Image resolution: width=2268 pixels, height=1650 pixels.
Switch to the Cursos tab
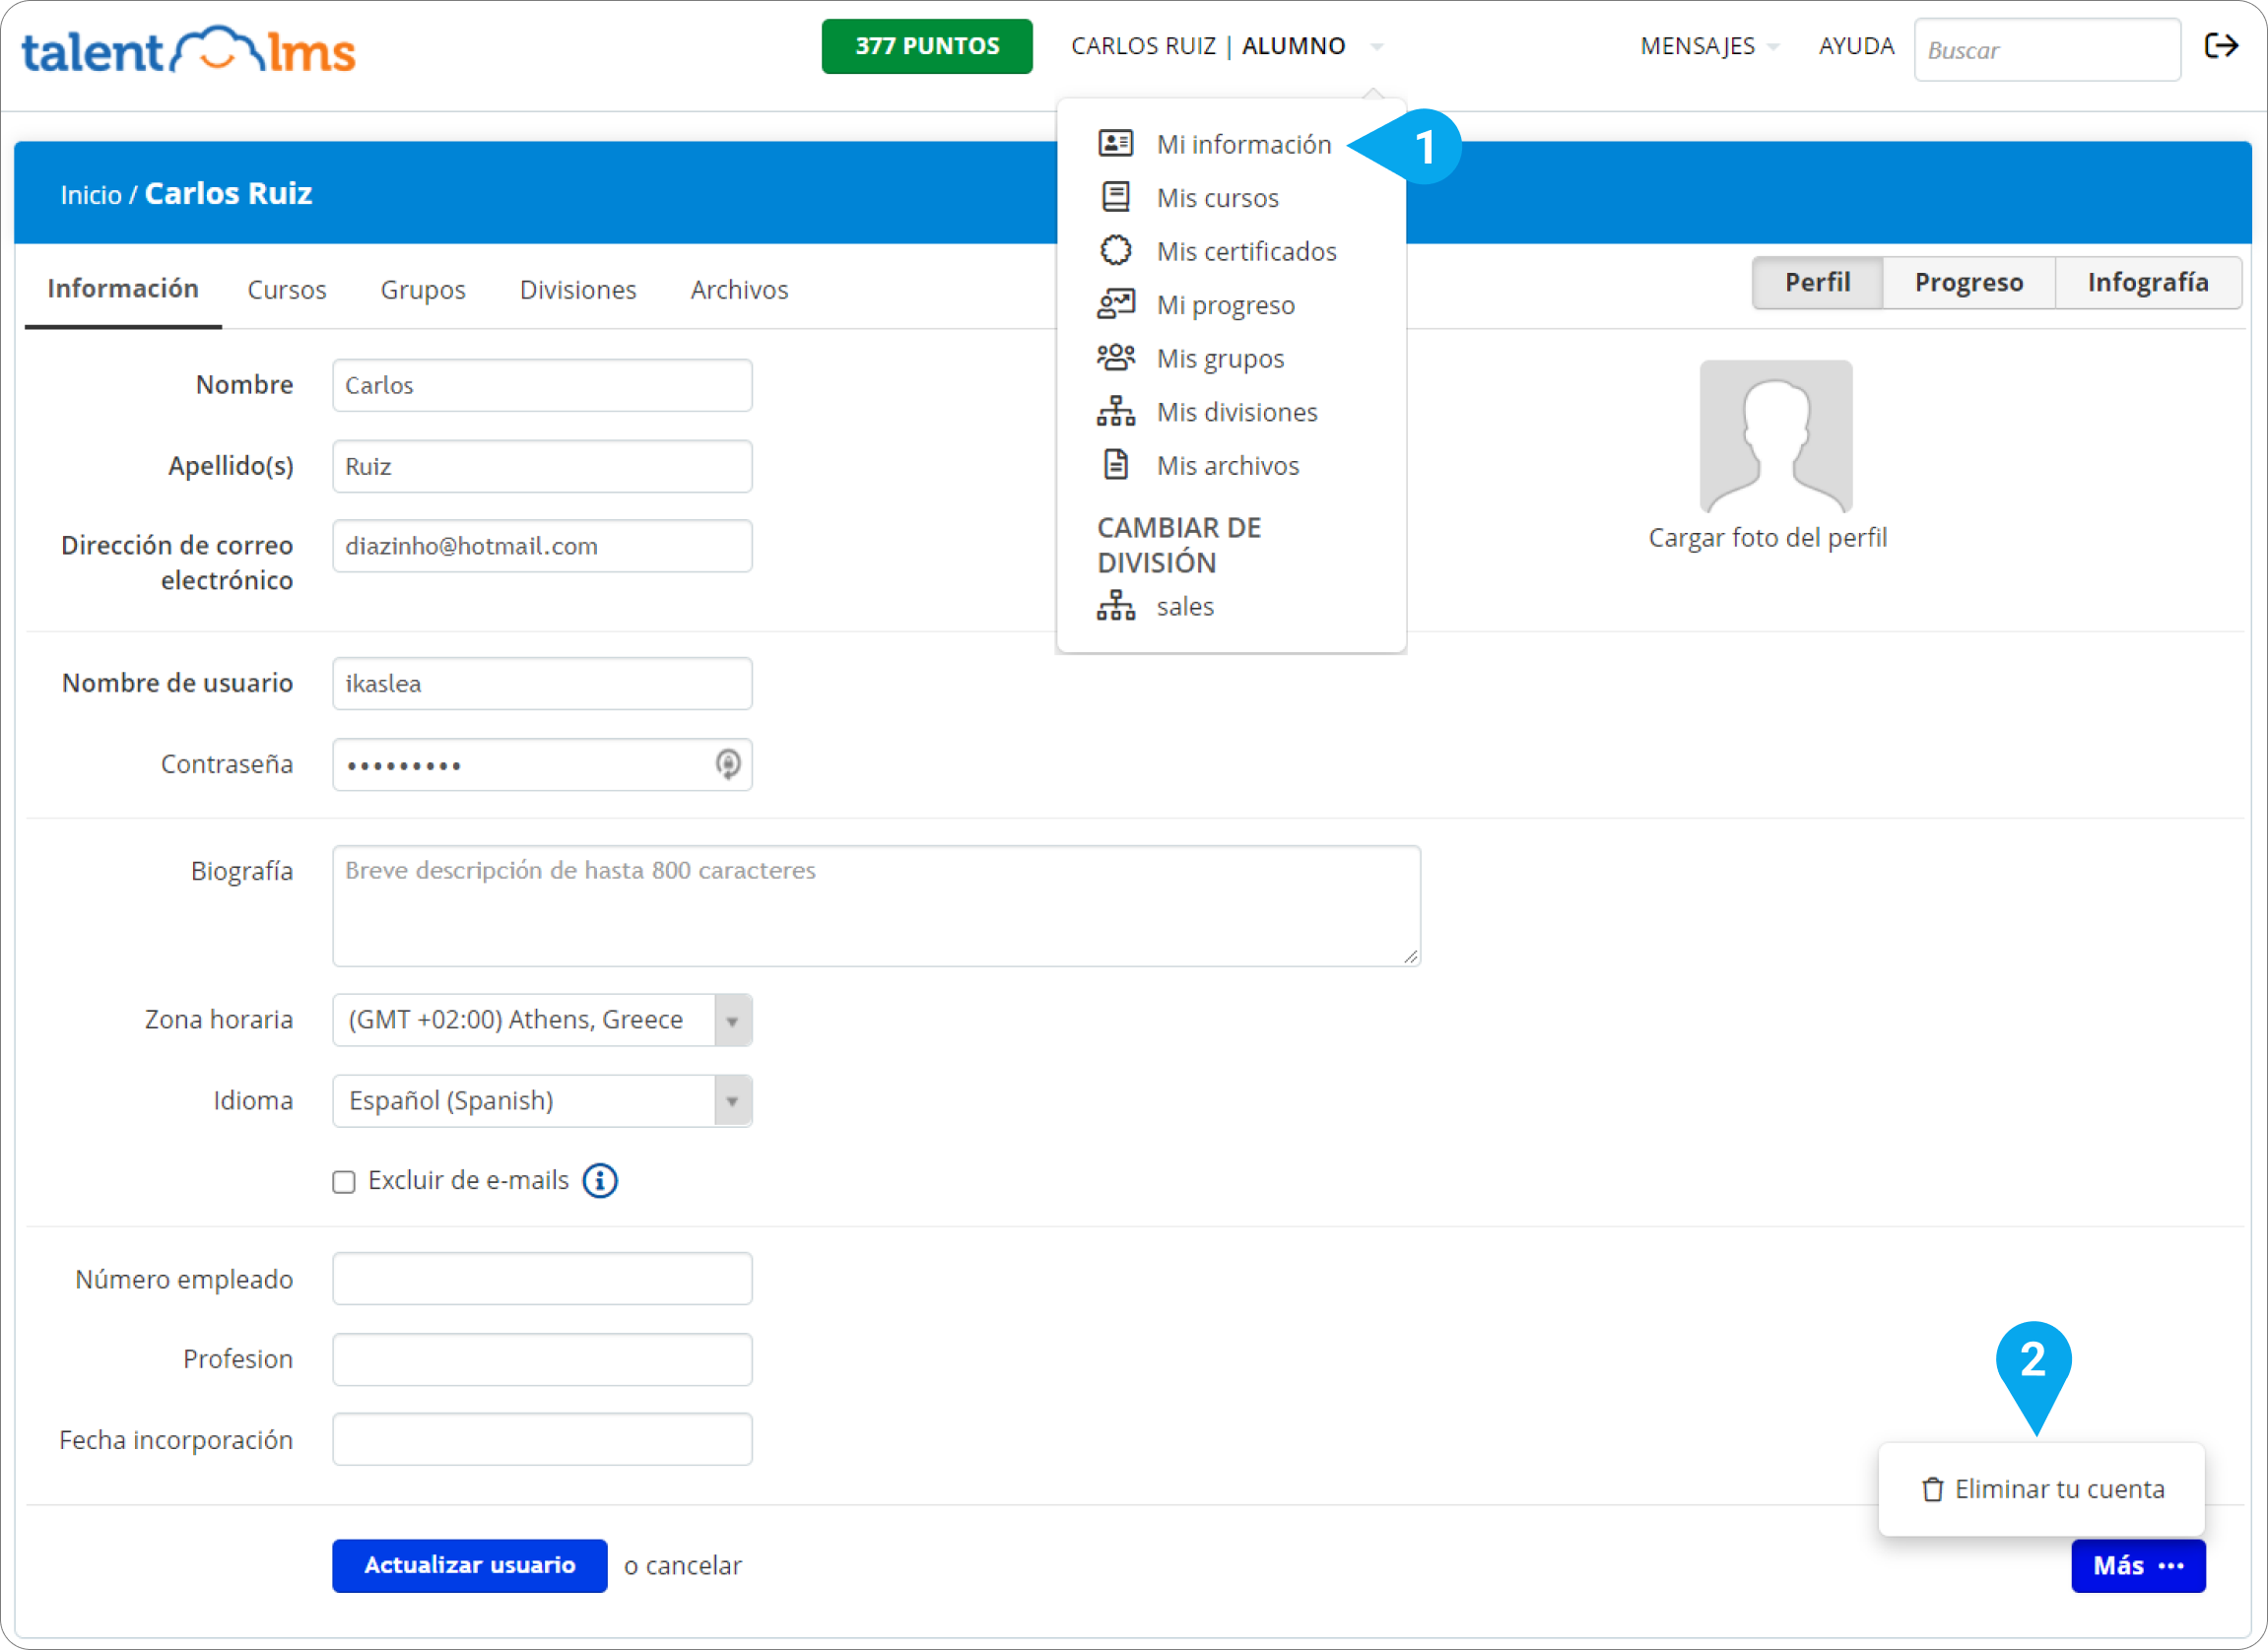tap(287, 290)
